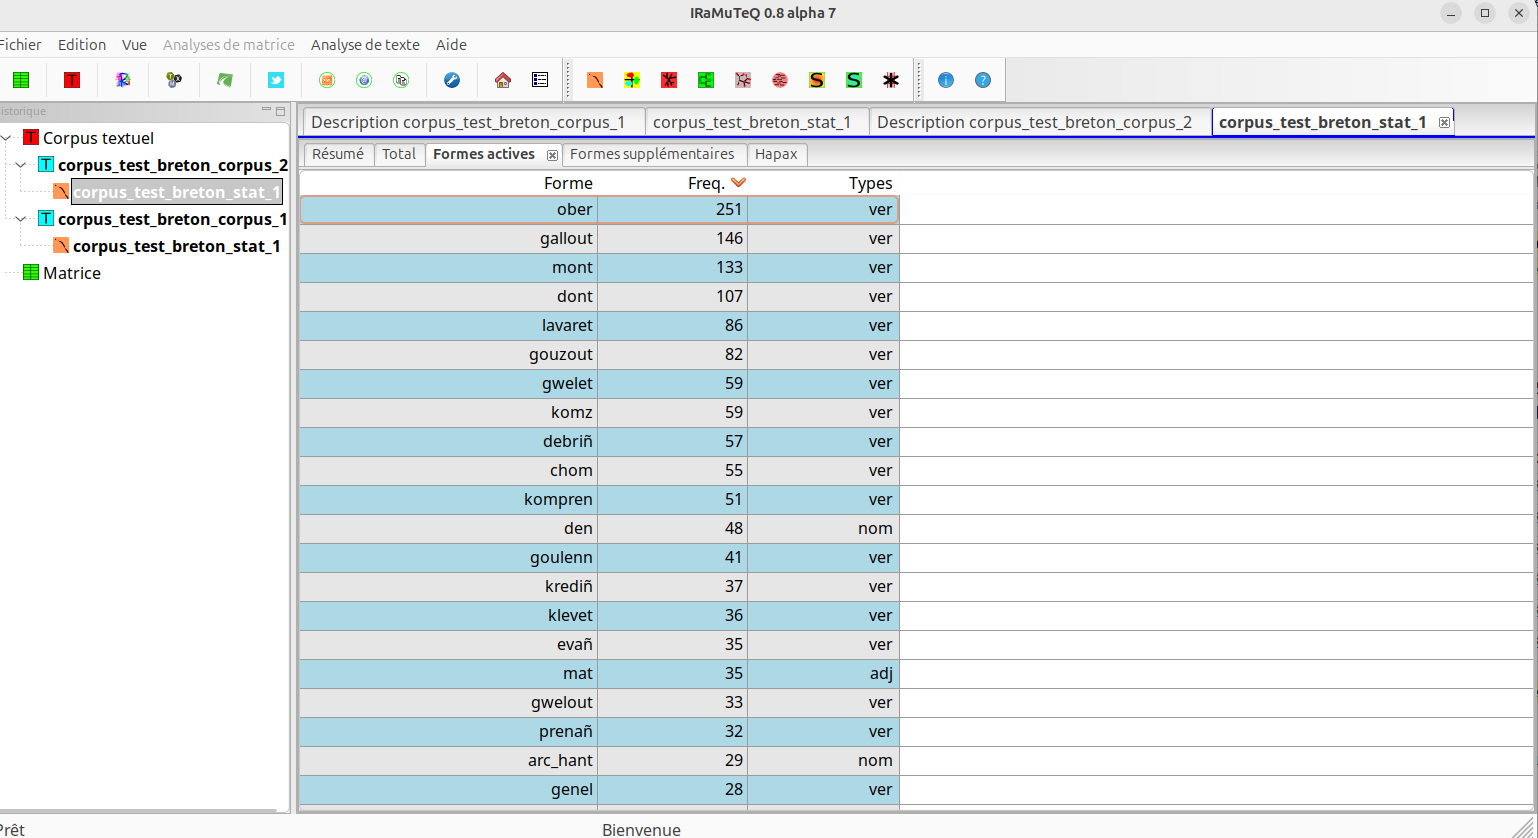The image size is (1538, 838).
Task: Click the Forme column header
Action: tap(568, 183)
